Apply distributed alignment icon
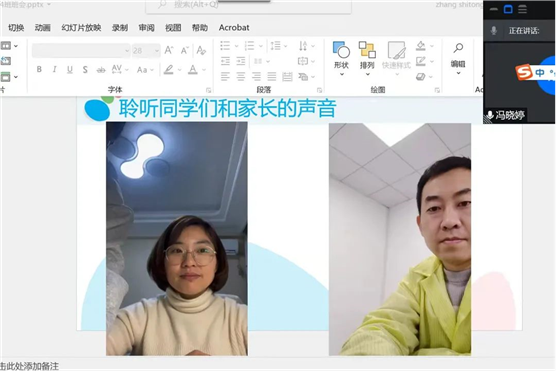The width and height of the screenshot is (556, 371). [x=288, y=77]
